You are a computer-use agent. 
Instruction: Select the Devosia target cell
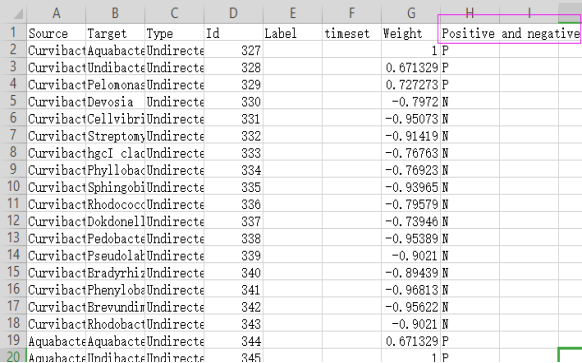pyautogui.click(x=115, y=101)
